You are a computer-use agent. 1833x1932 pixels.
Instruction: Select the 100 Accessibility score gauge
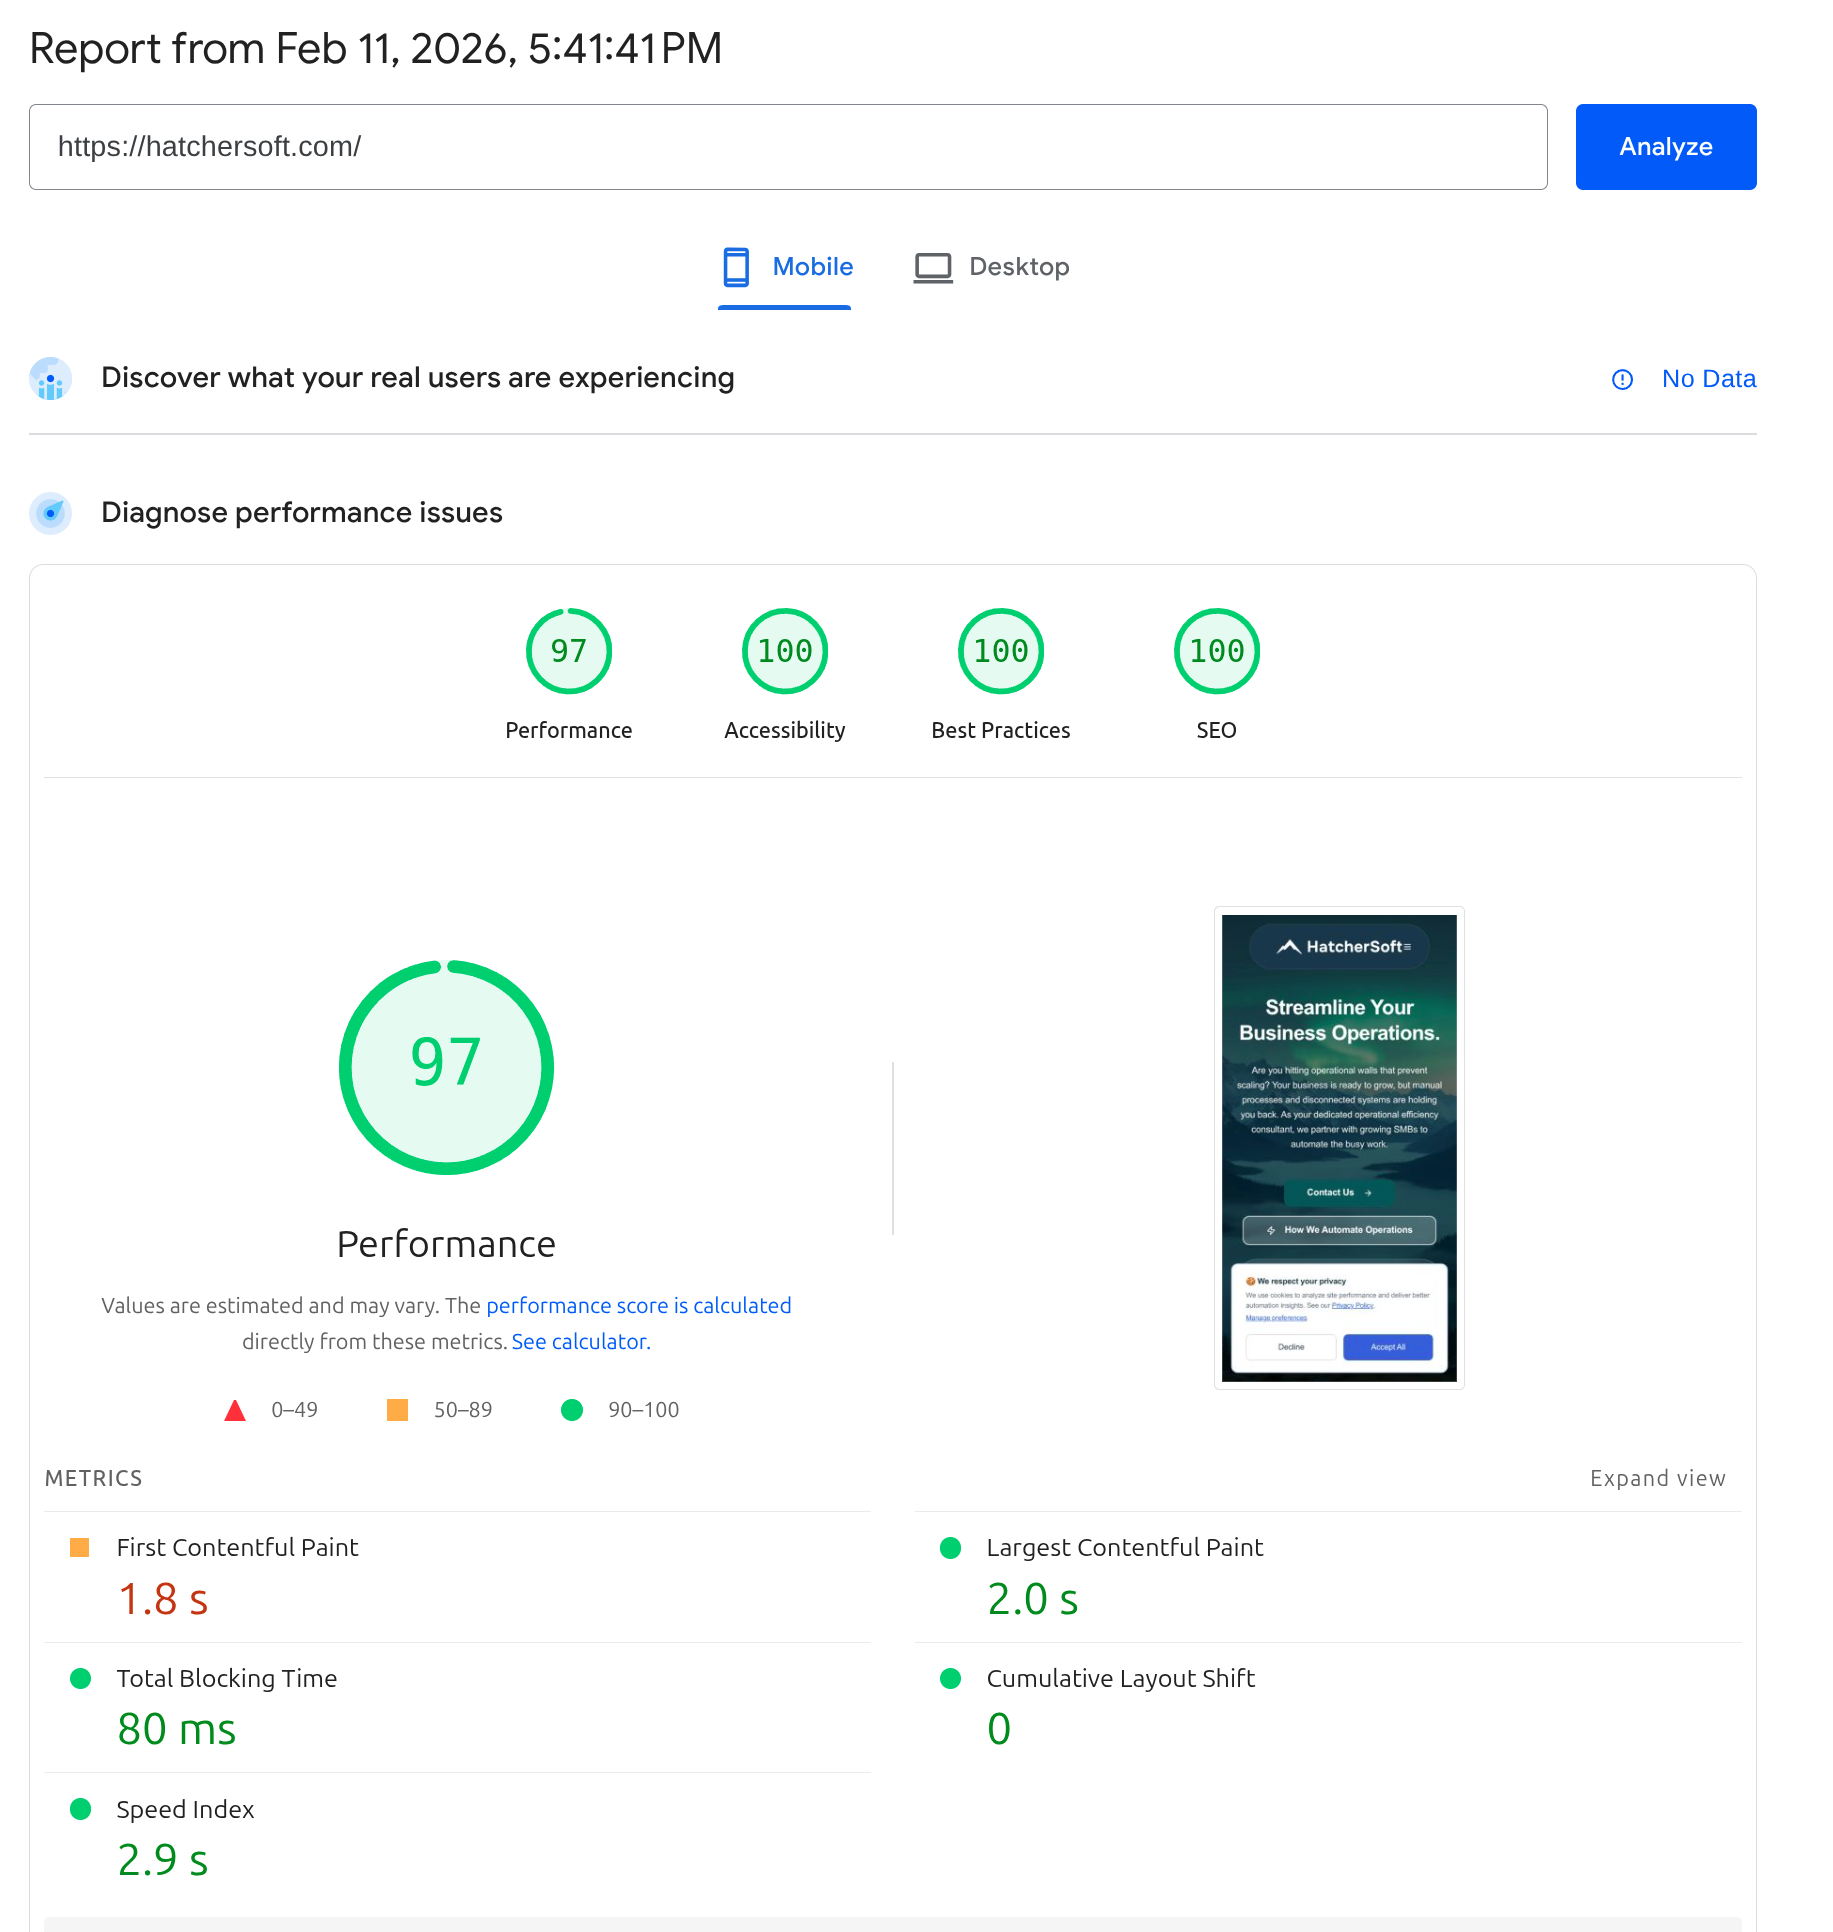pos(784,650)
